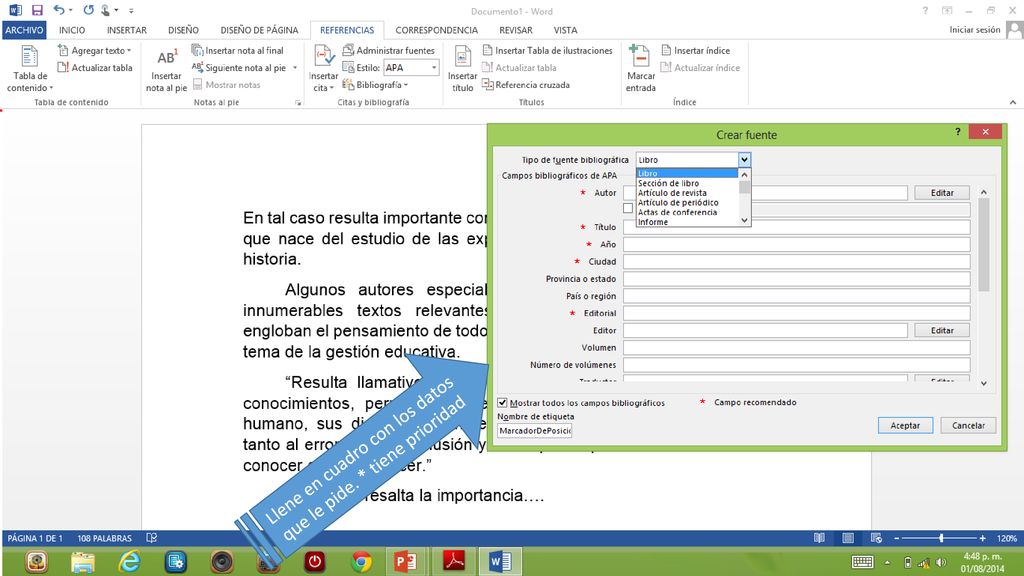
Task: Undo last action in quick access toolbar
Action: tap(59, 10)
